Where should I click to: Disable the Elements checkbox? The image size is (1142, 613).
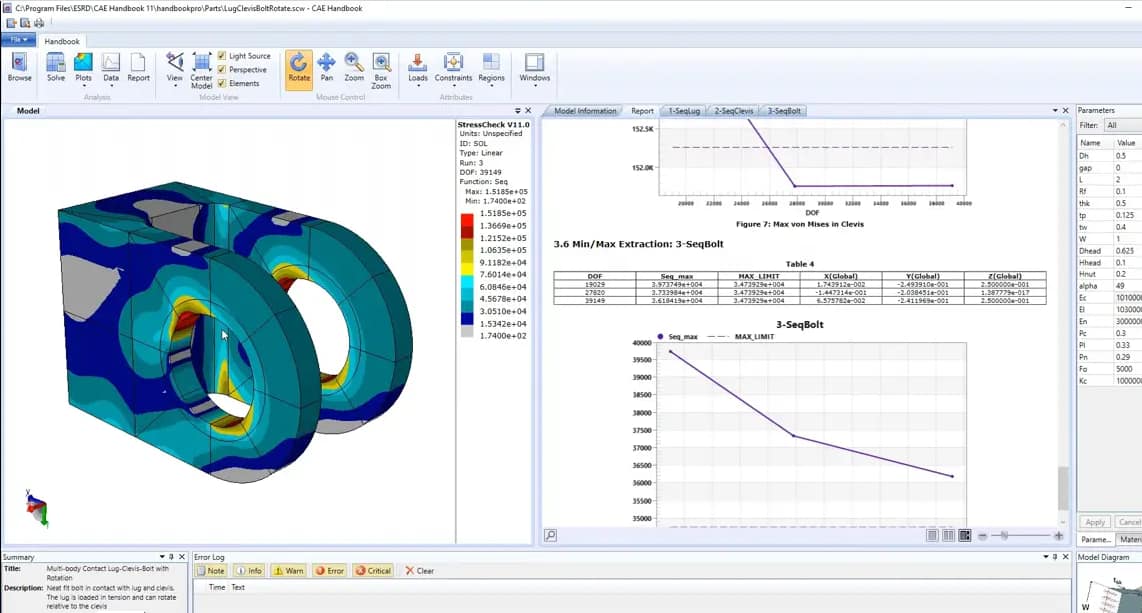tap(222, 83)
